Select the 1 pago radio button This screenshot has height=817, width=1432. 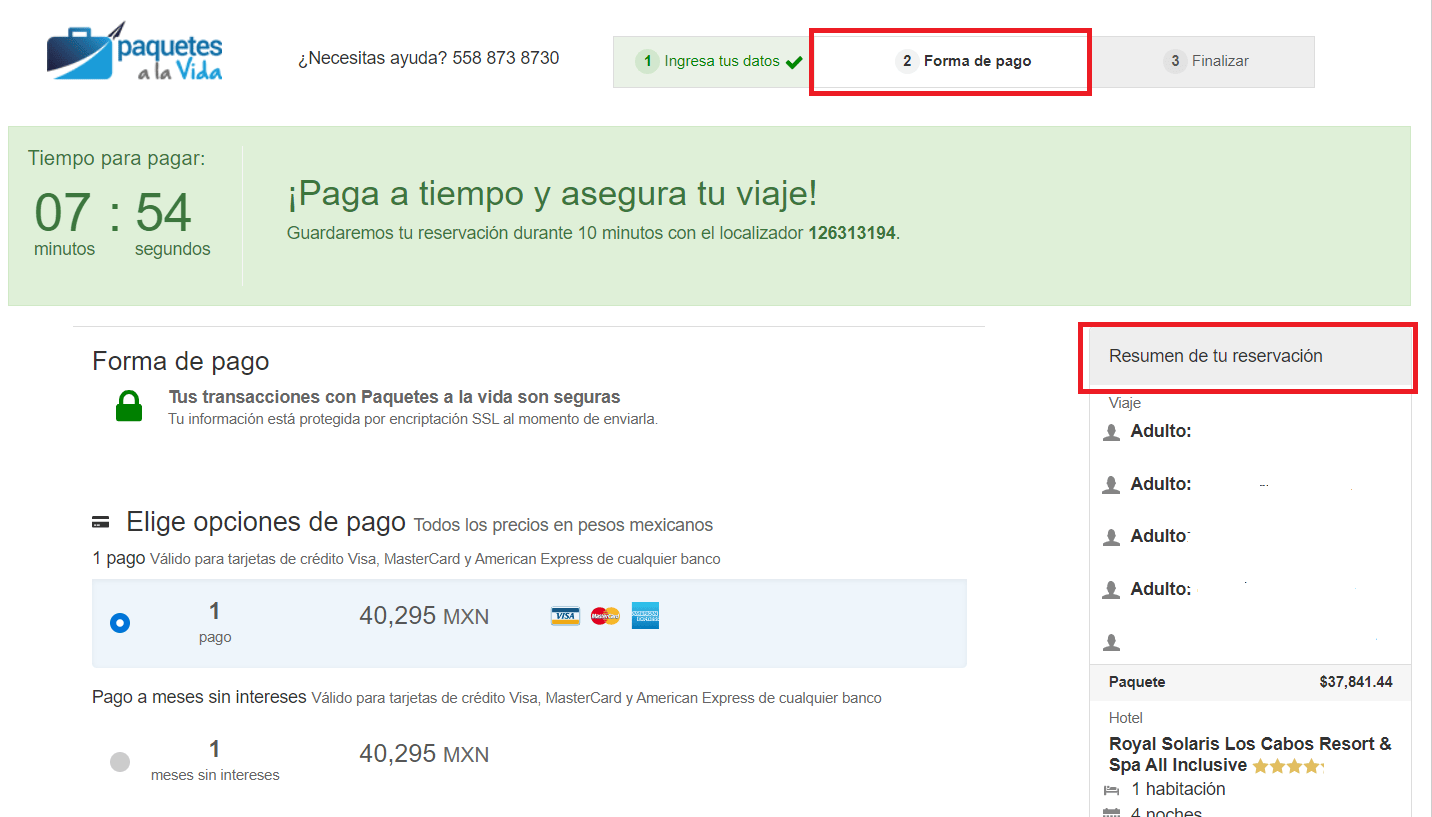pos(120,623)
